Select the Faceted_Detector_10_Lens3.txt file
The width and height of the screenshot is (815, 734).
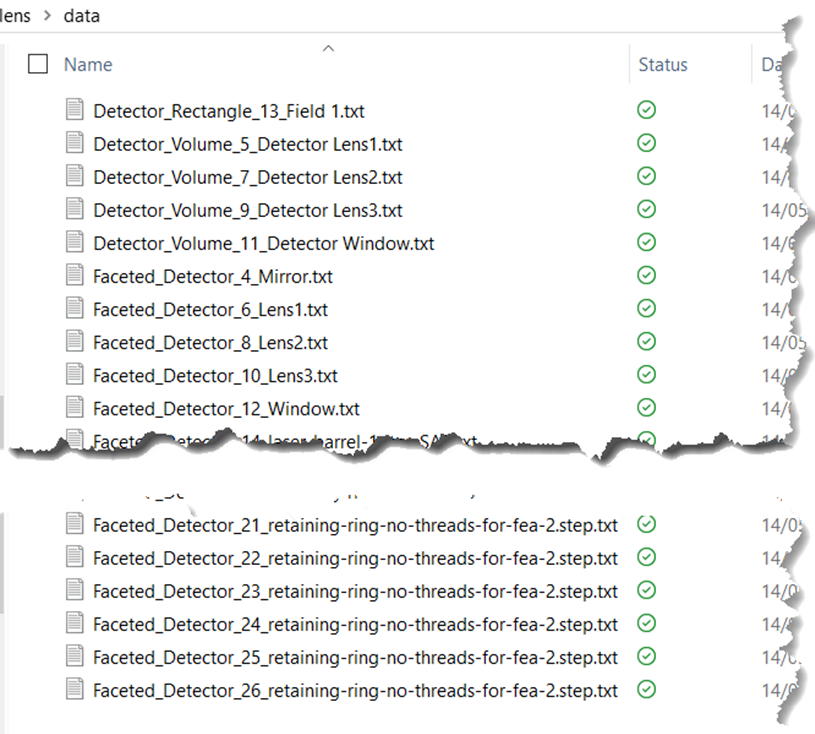[x=215, y=375]
